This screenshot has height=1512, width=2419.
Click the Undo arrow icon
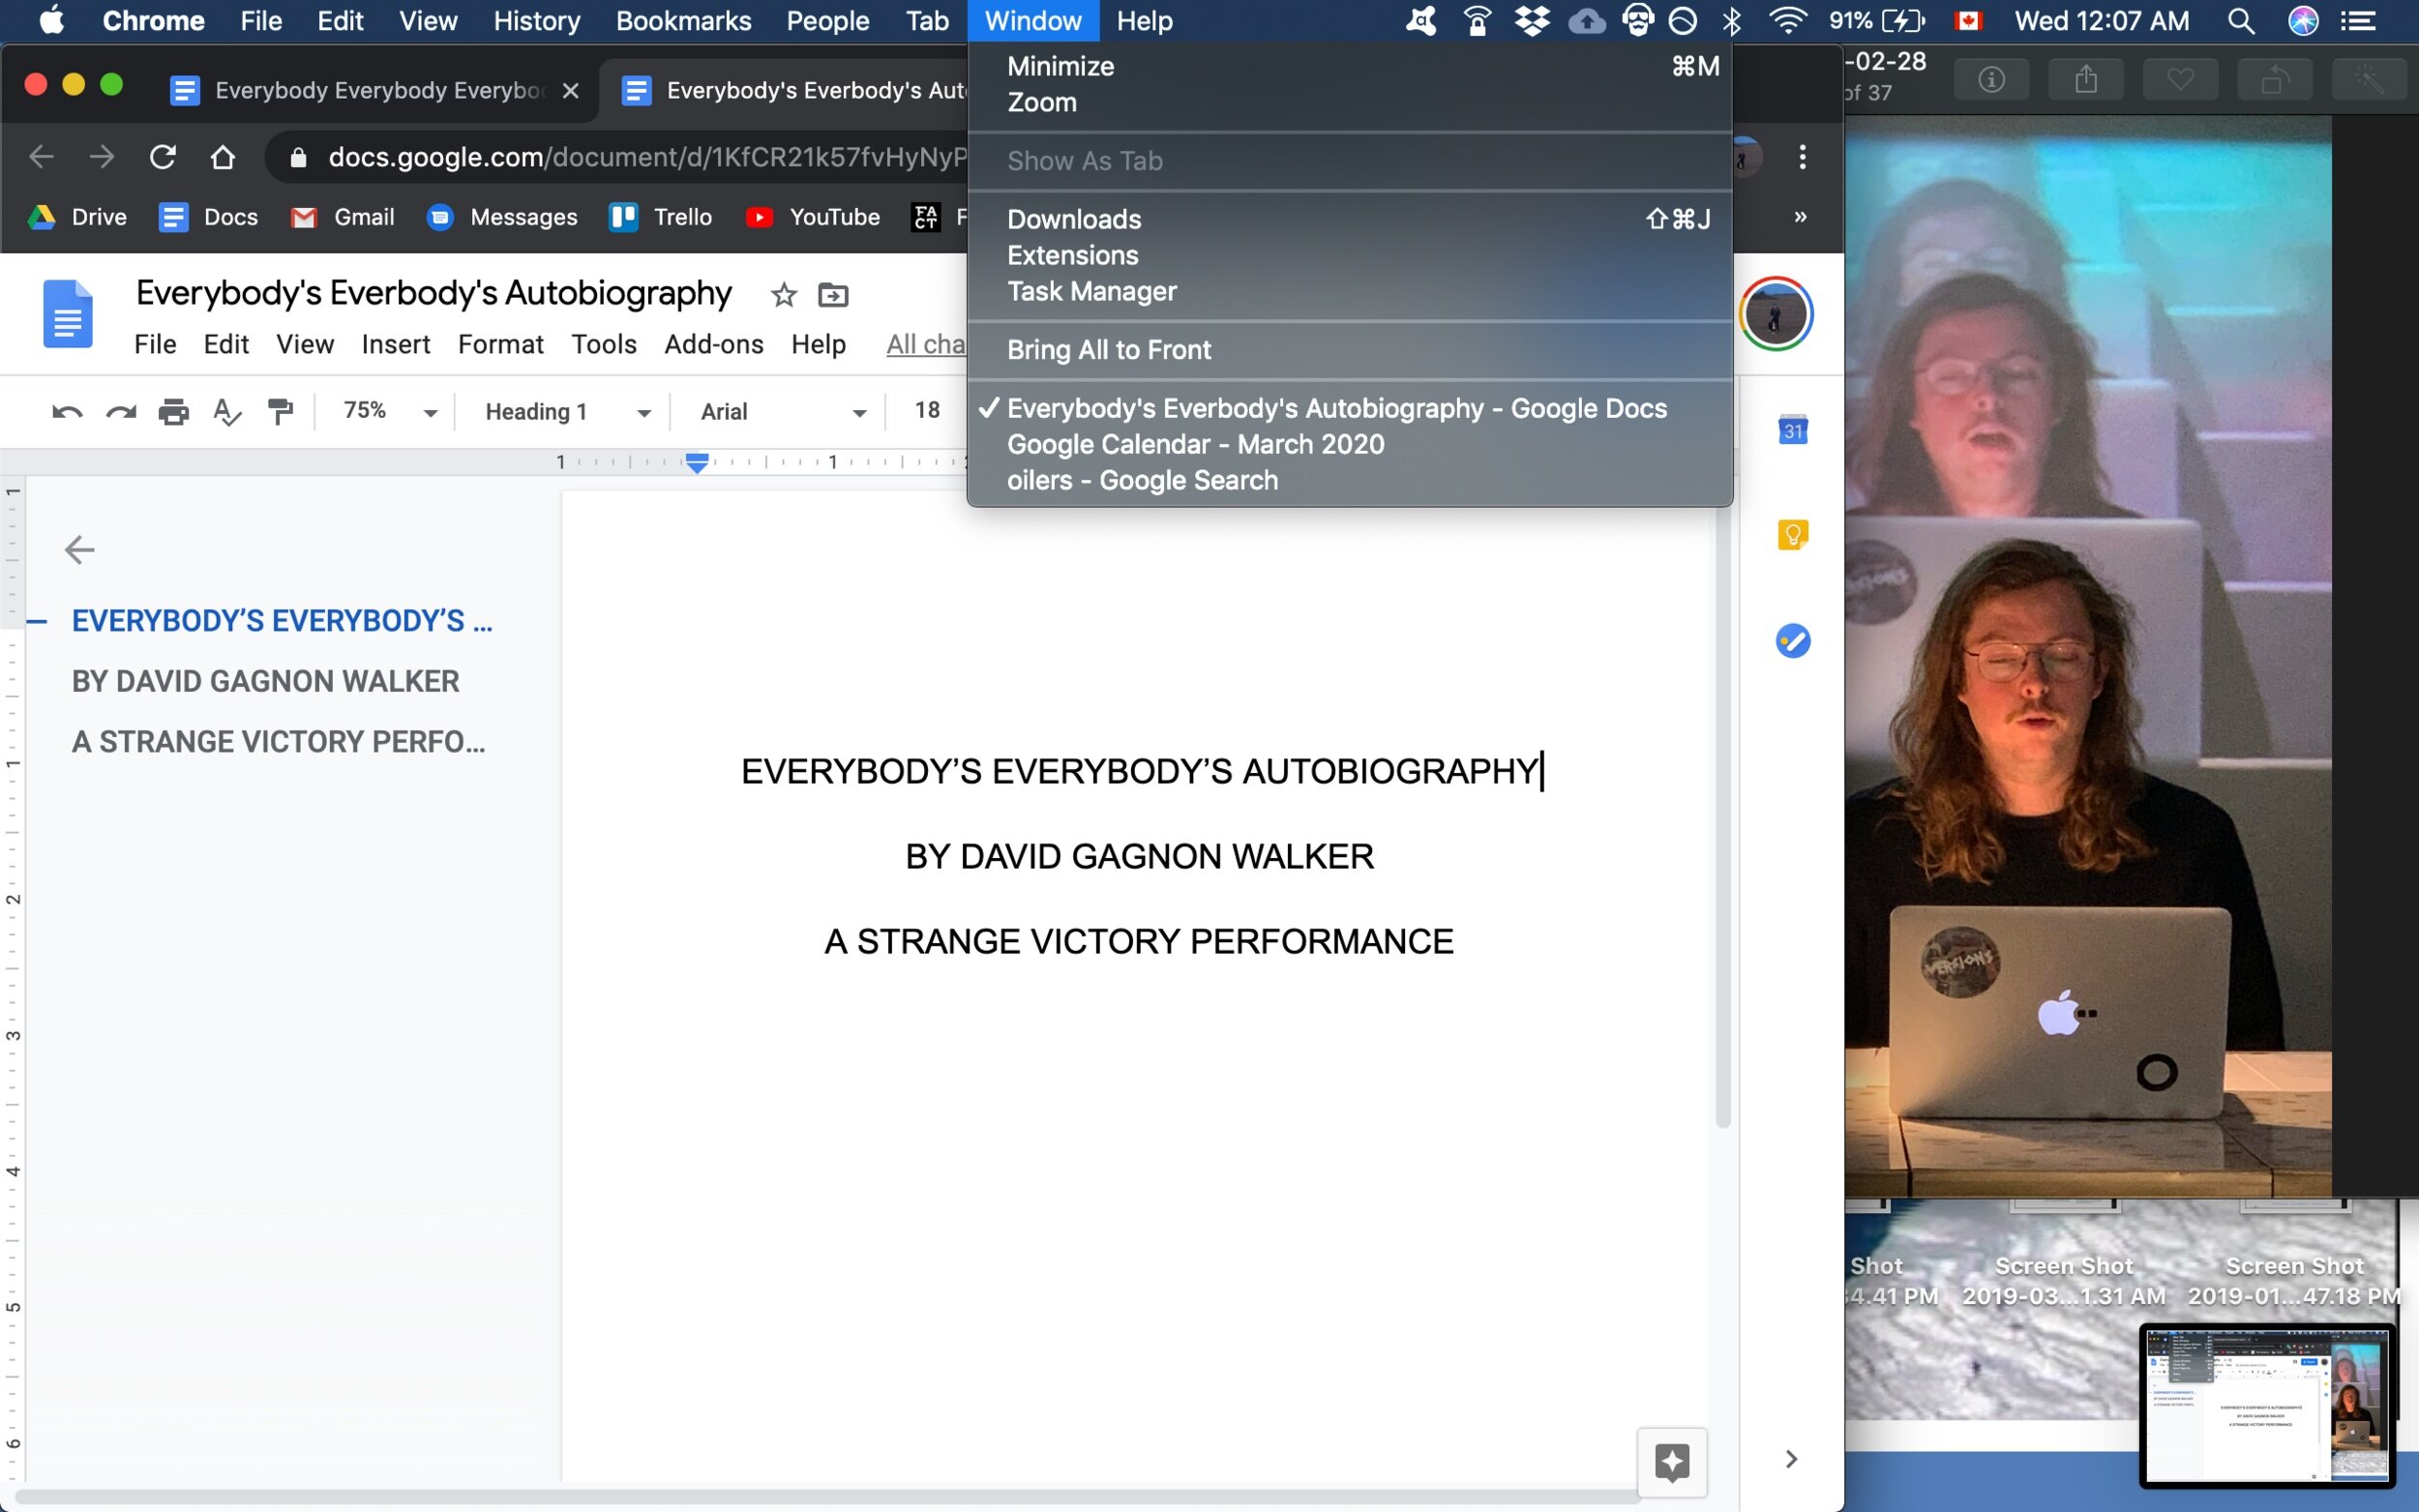click(67, 412)
